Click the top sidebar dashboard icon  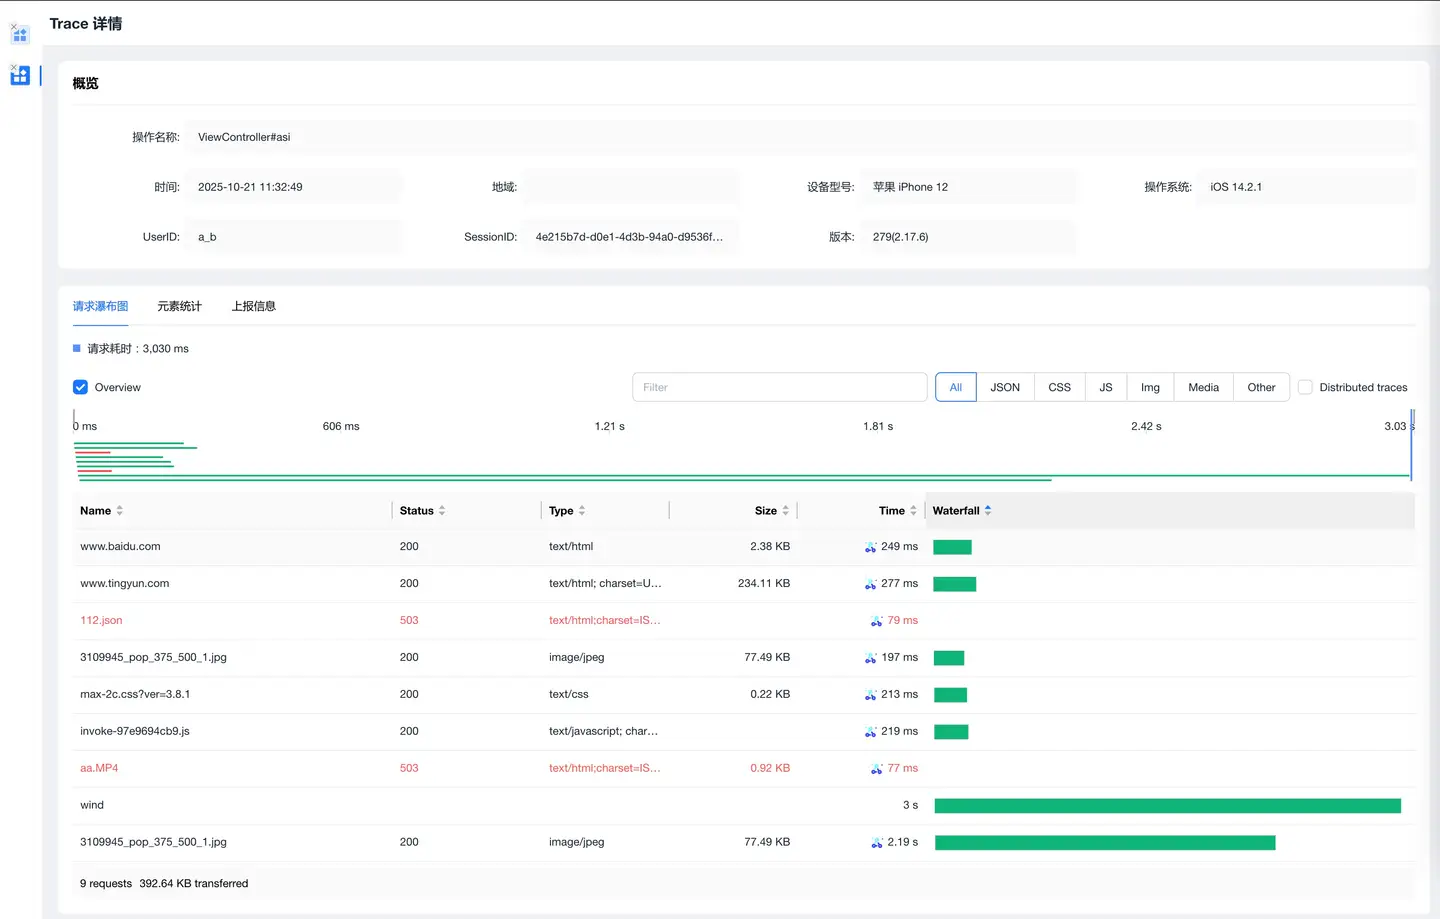pos(20,34)
